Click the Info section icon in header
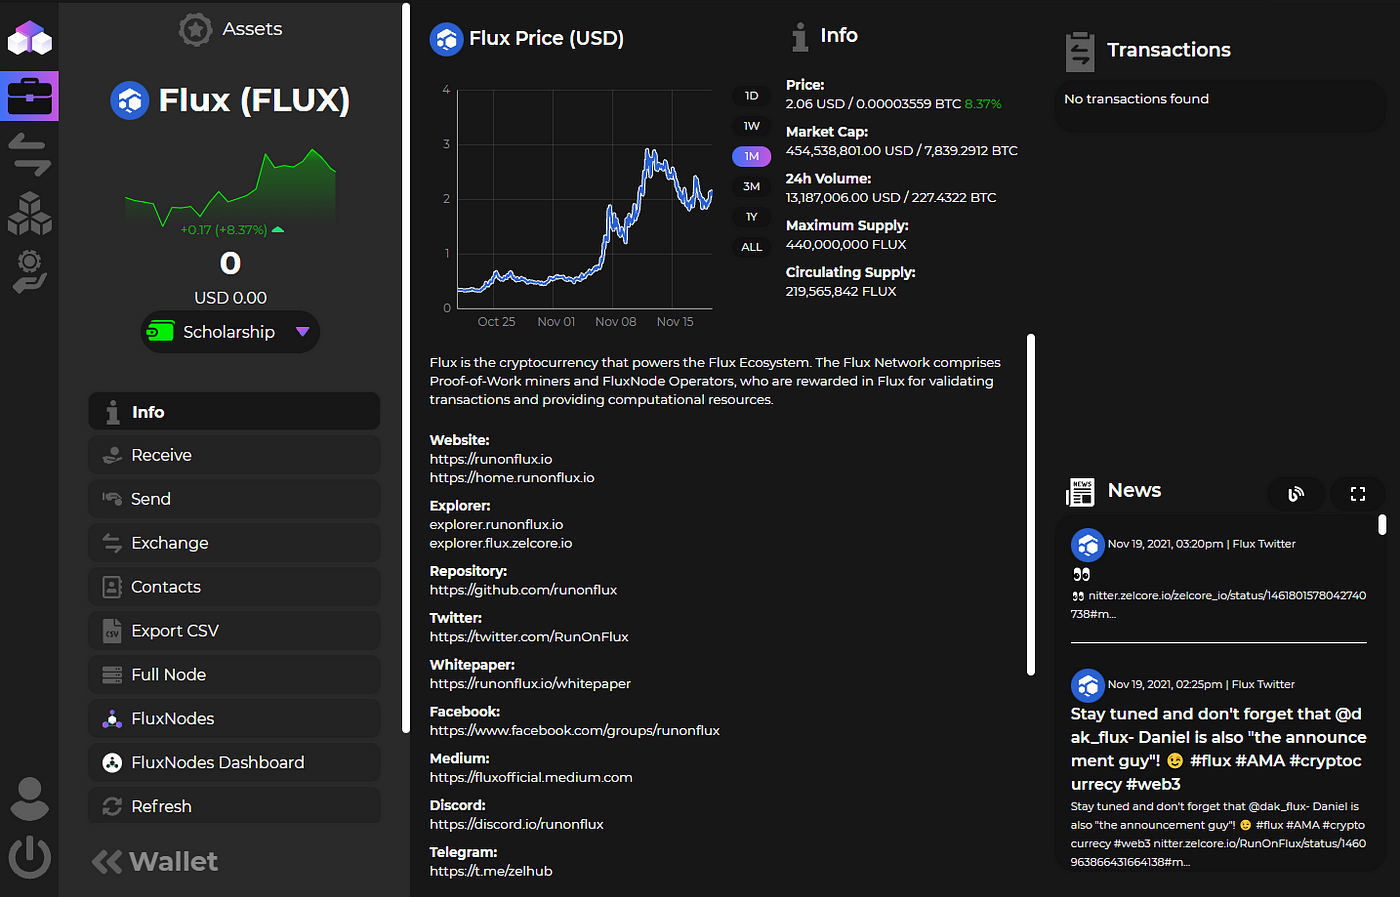The height and width of the screenshot is (897, 1400). [x=799, y=37]
